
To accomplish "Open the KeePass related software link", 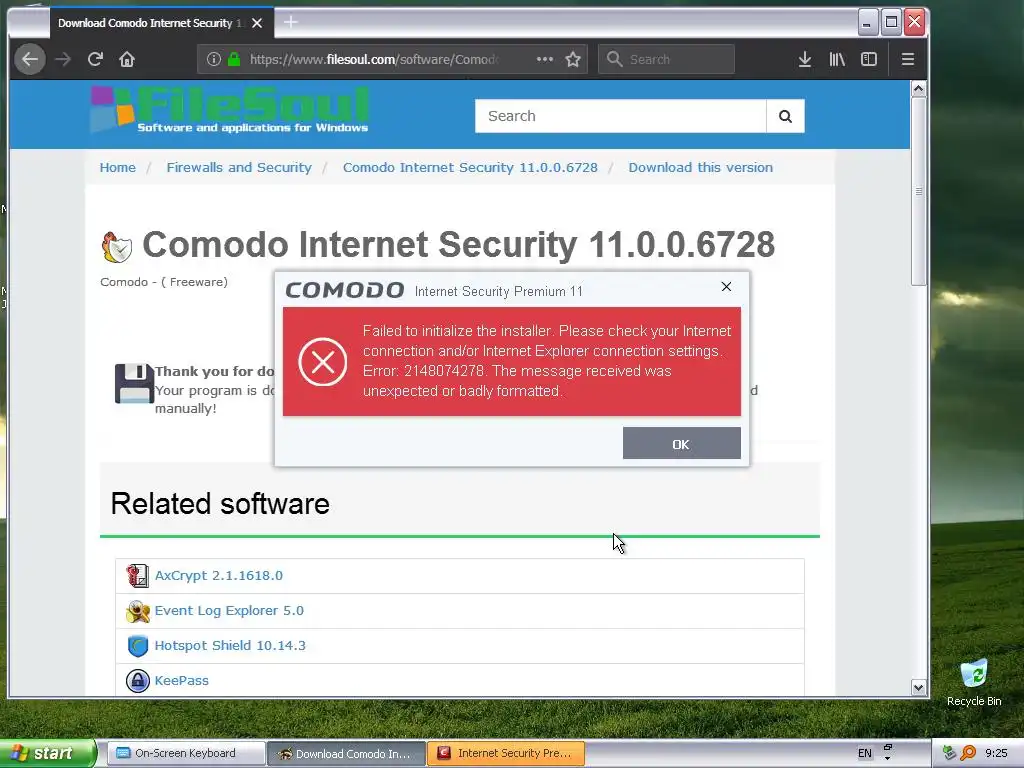I will tap(182, 680).
